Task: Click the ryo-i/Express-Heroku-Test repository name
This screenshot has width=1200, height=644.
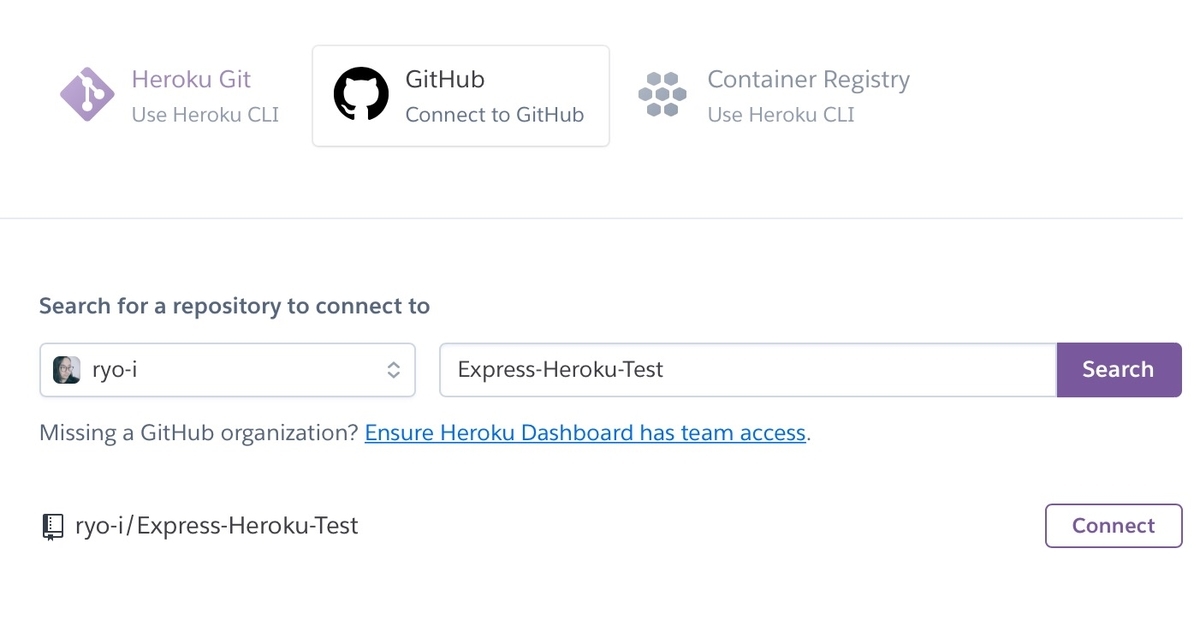Action: click(x=217, y=525)
